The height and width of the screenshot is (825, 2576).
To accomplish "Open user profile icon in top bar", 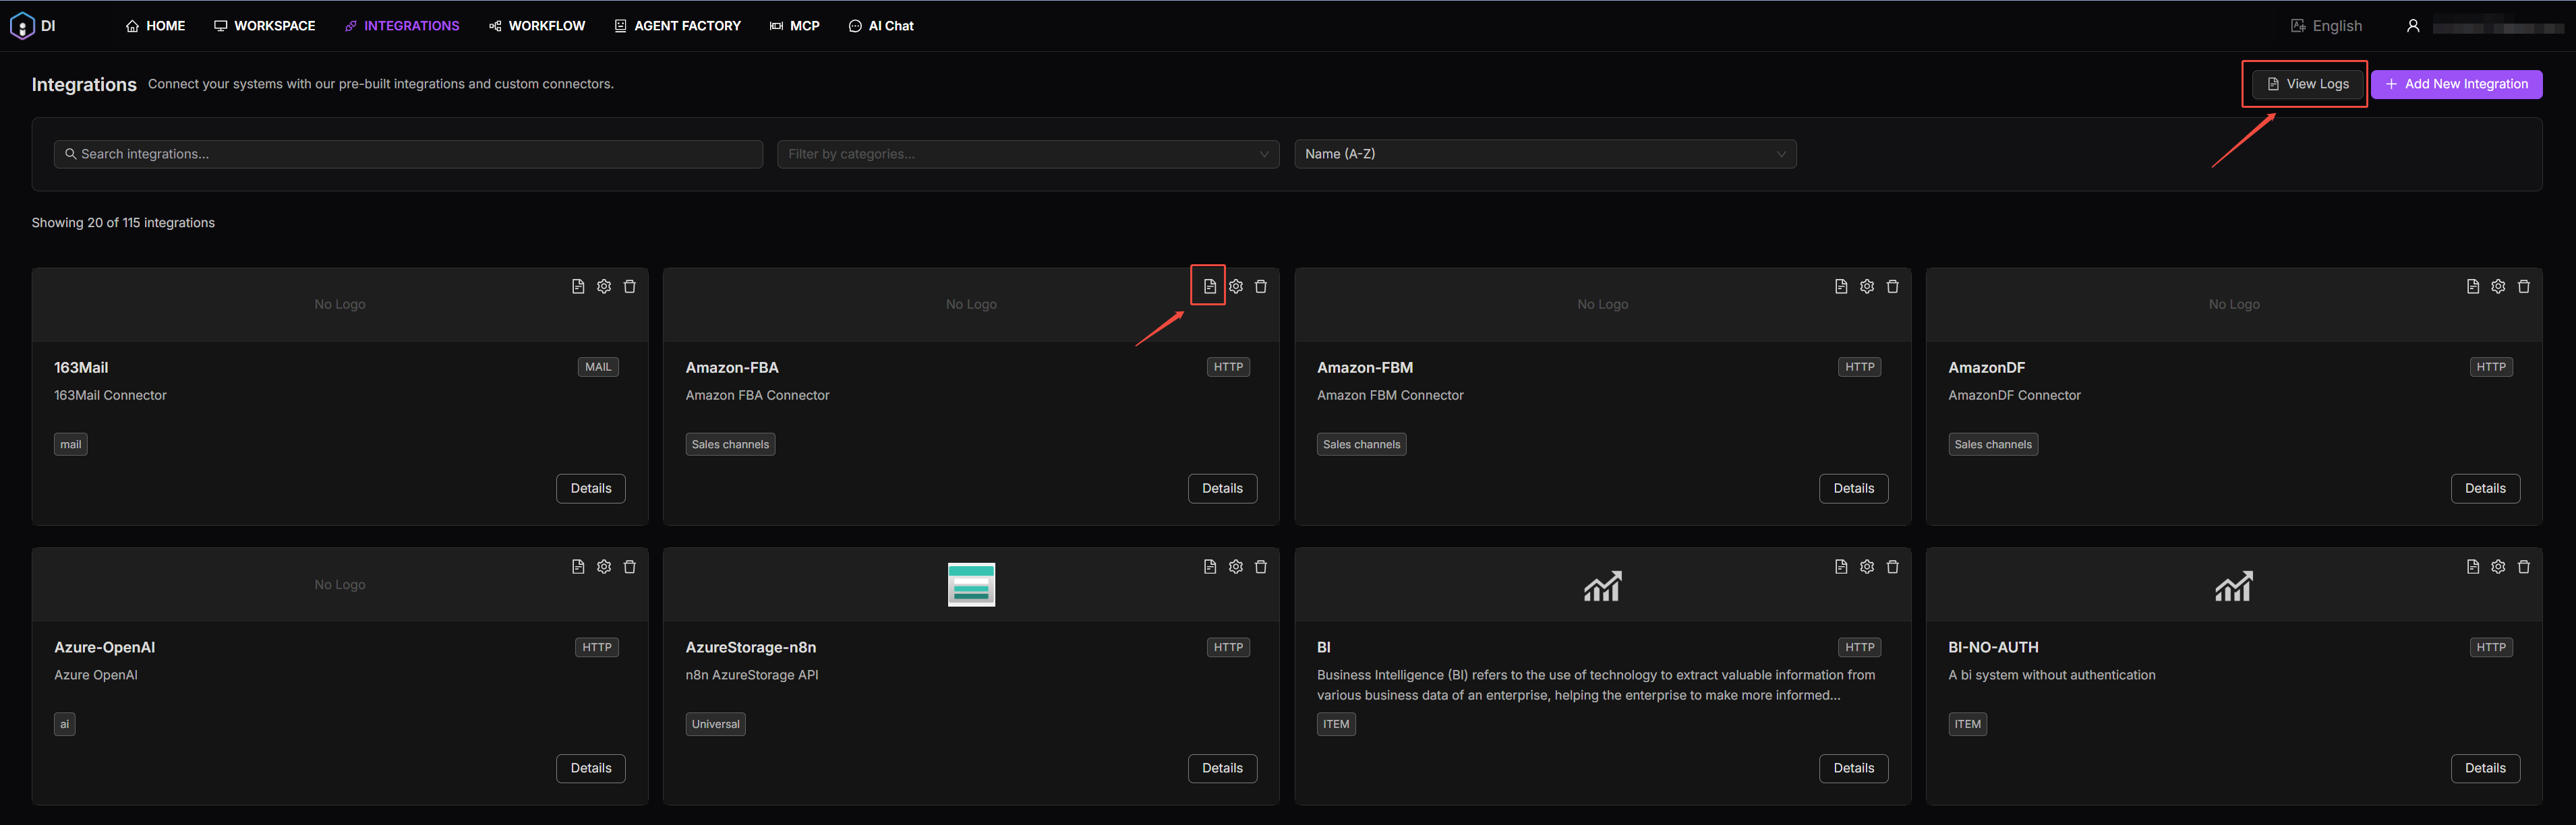I will click(2413, 26).
